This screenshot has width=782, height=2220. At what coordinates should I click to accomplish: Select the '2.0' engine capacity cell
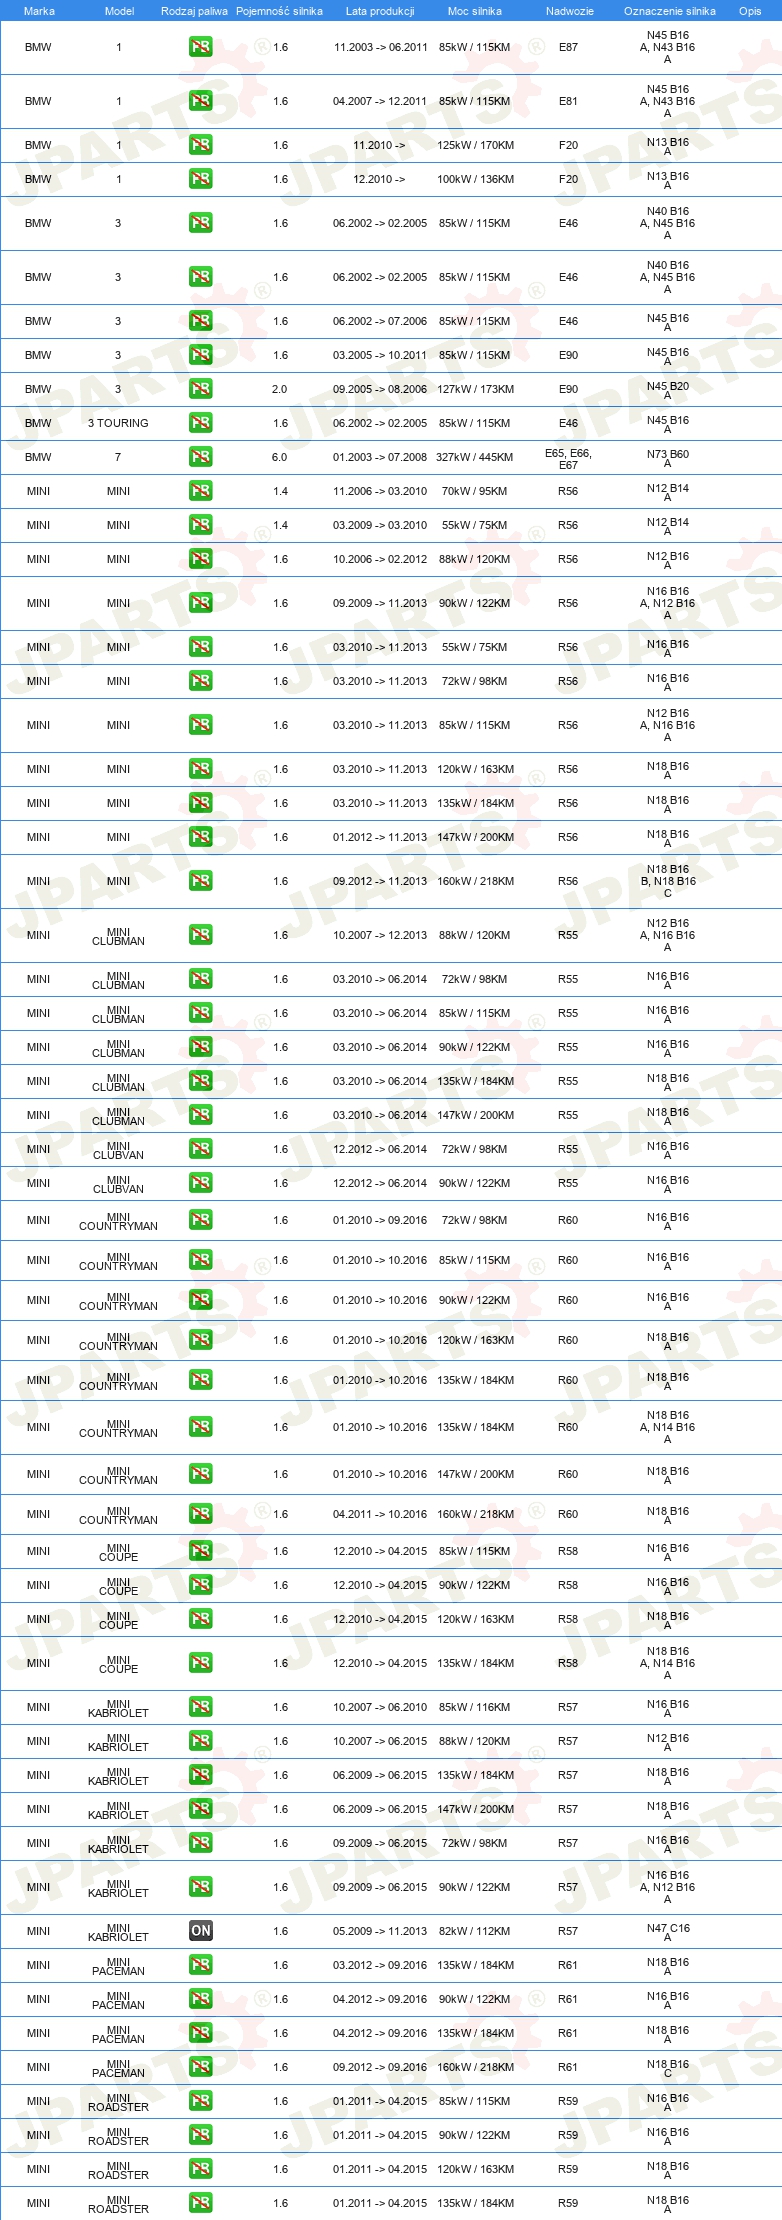click(x=280, y=389)
